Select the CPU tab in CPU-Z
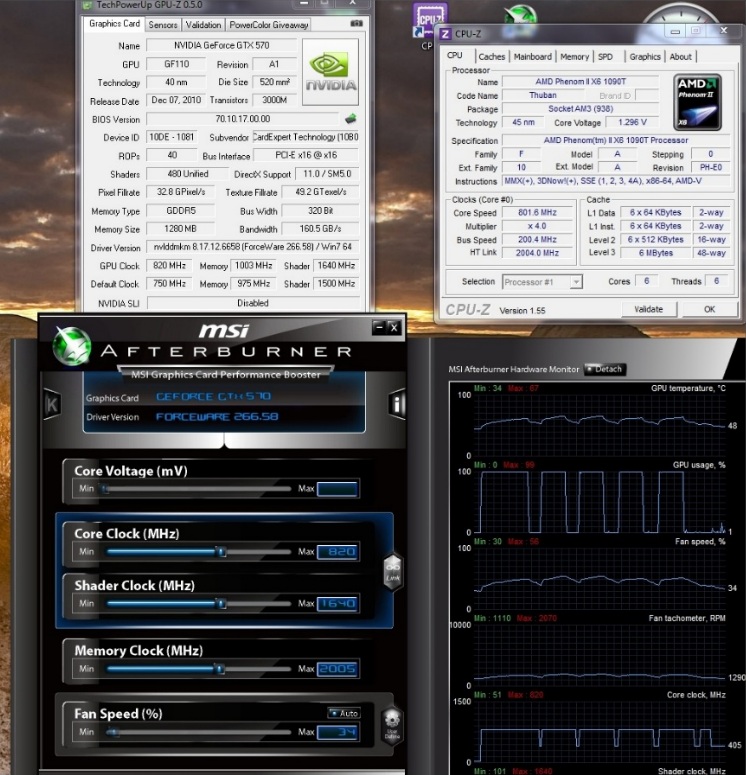The height and width of the screenshot is (775, 746). tap(455, 56)
